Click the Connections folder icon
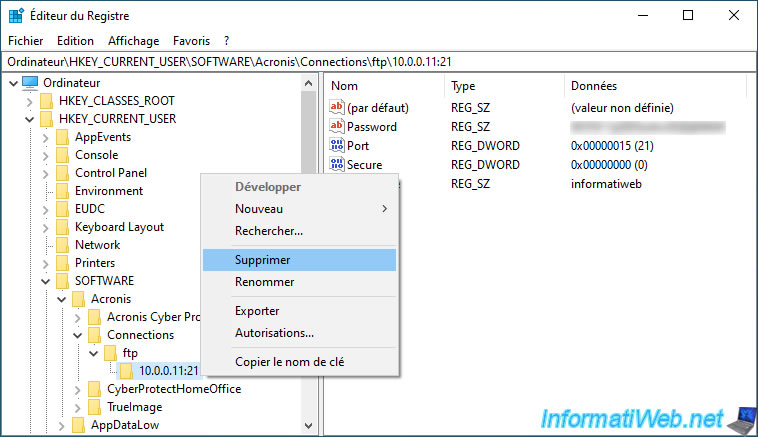This screenshot has height=437, width=758. click(x=95, y=335)
